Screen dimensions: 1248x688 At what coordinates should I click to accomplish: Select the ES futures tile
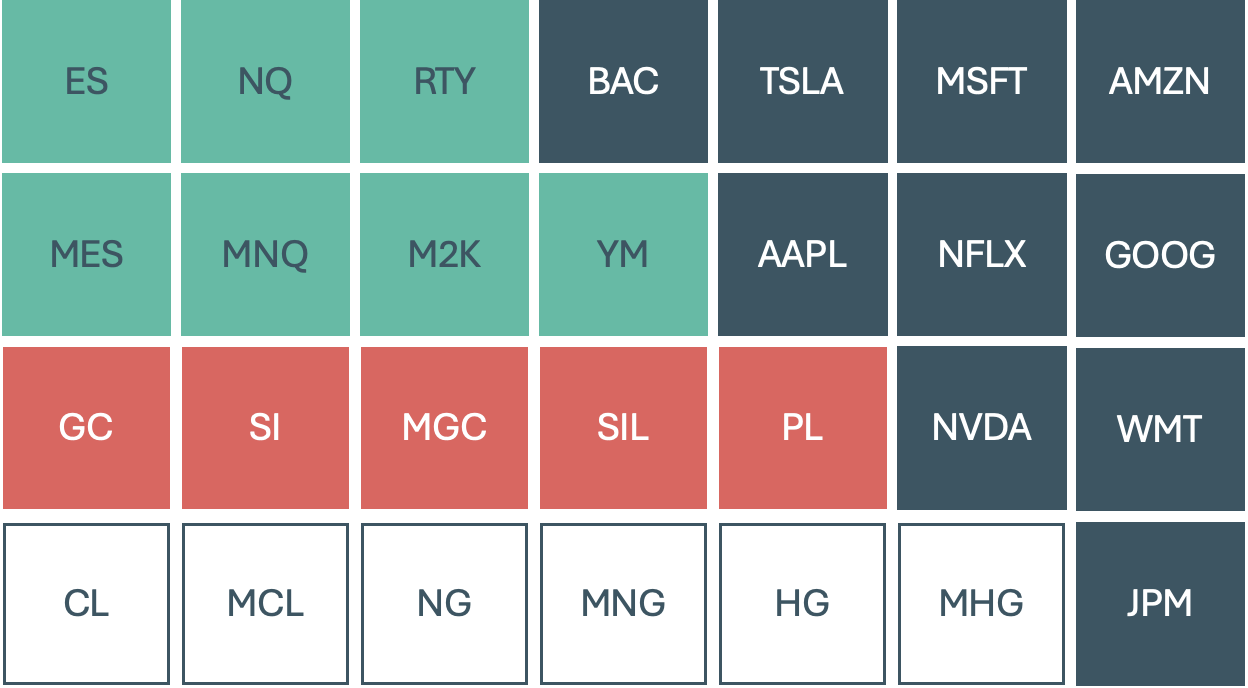click(86, 81)
